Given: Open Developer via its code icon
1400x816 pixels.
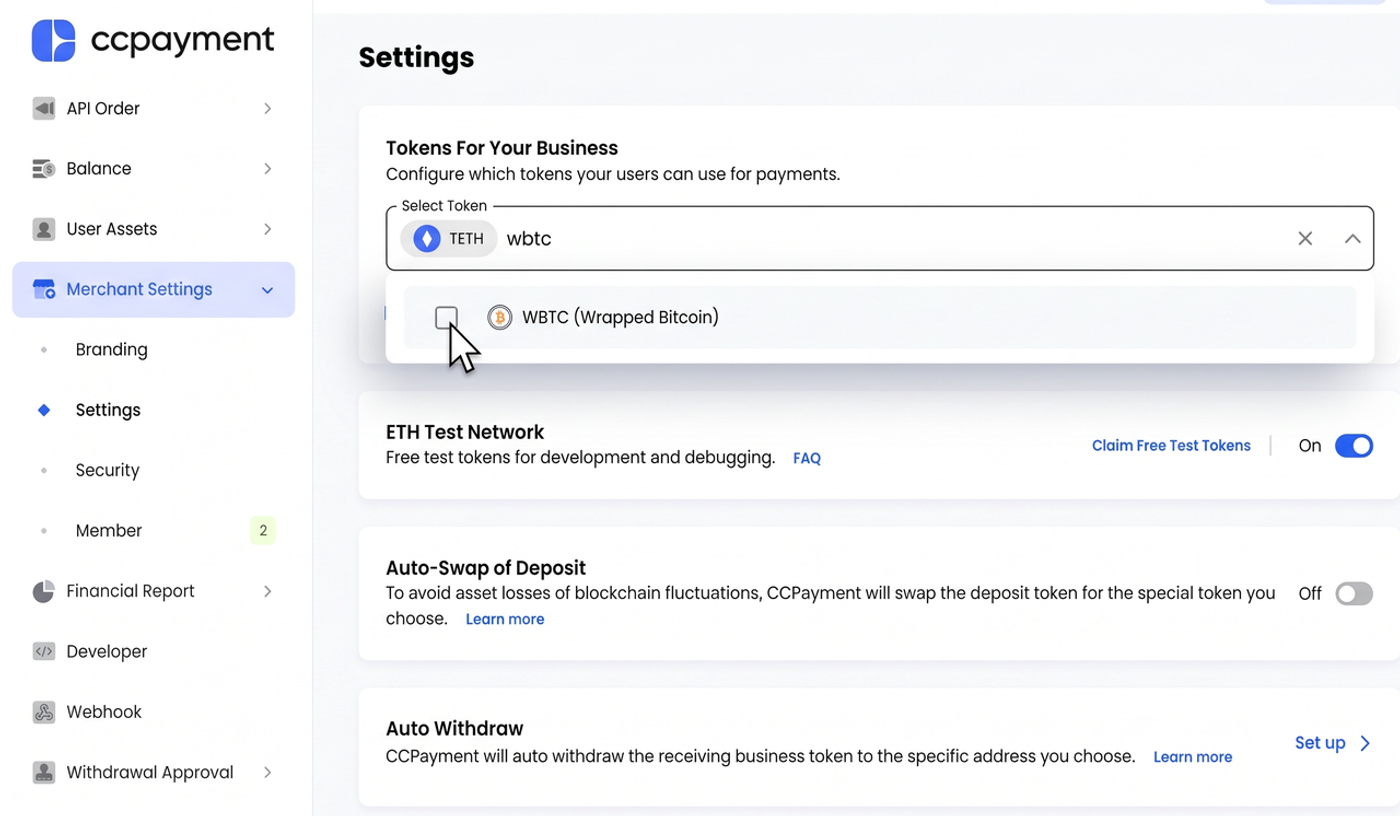Looking at the screenshot, I should pyautogui.click(x=44, y=651).
